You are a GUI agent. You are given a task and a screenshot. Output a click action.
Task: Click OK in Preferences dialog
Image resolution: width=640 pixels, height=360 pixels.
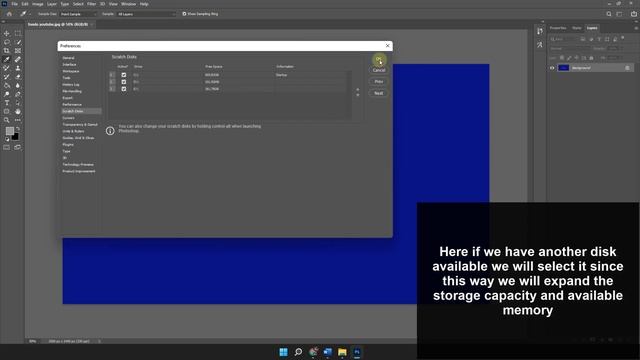coord(379,60)
